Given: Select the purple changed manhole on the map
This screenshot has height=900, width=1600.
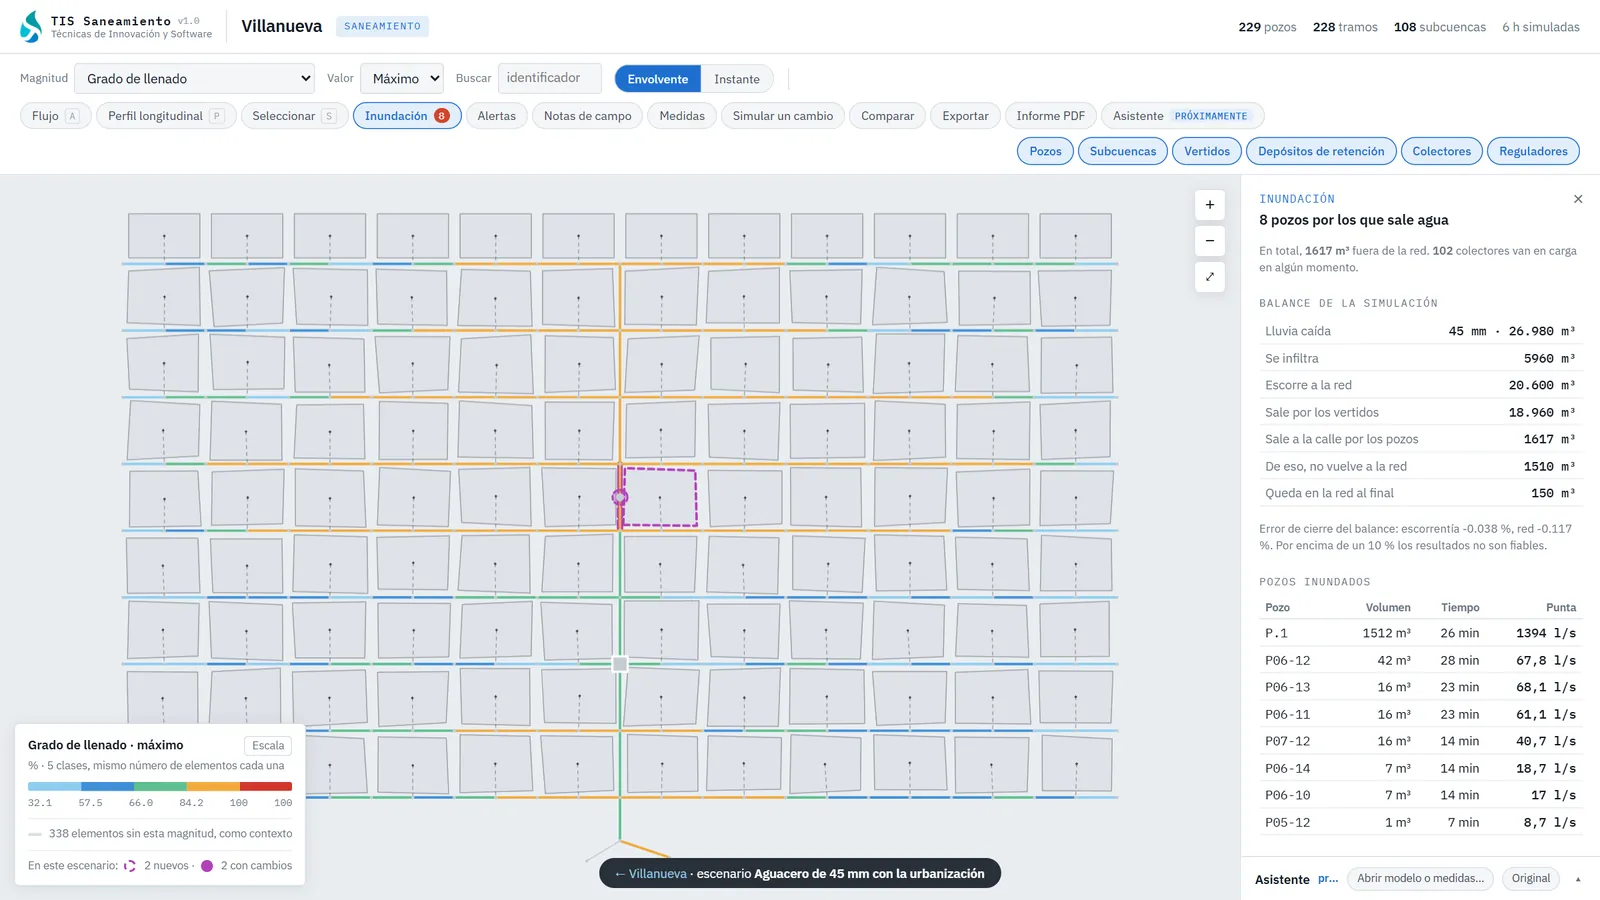Looking at the screenshot, I should pyautogui.click(x=620, y=497).
